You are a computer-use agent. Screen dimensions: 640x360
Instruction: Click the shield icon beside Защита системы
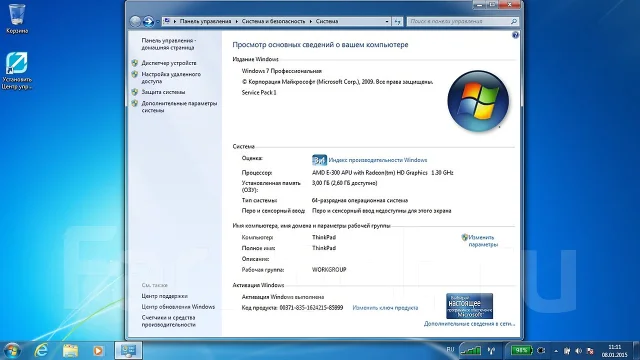[135, 92]
